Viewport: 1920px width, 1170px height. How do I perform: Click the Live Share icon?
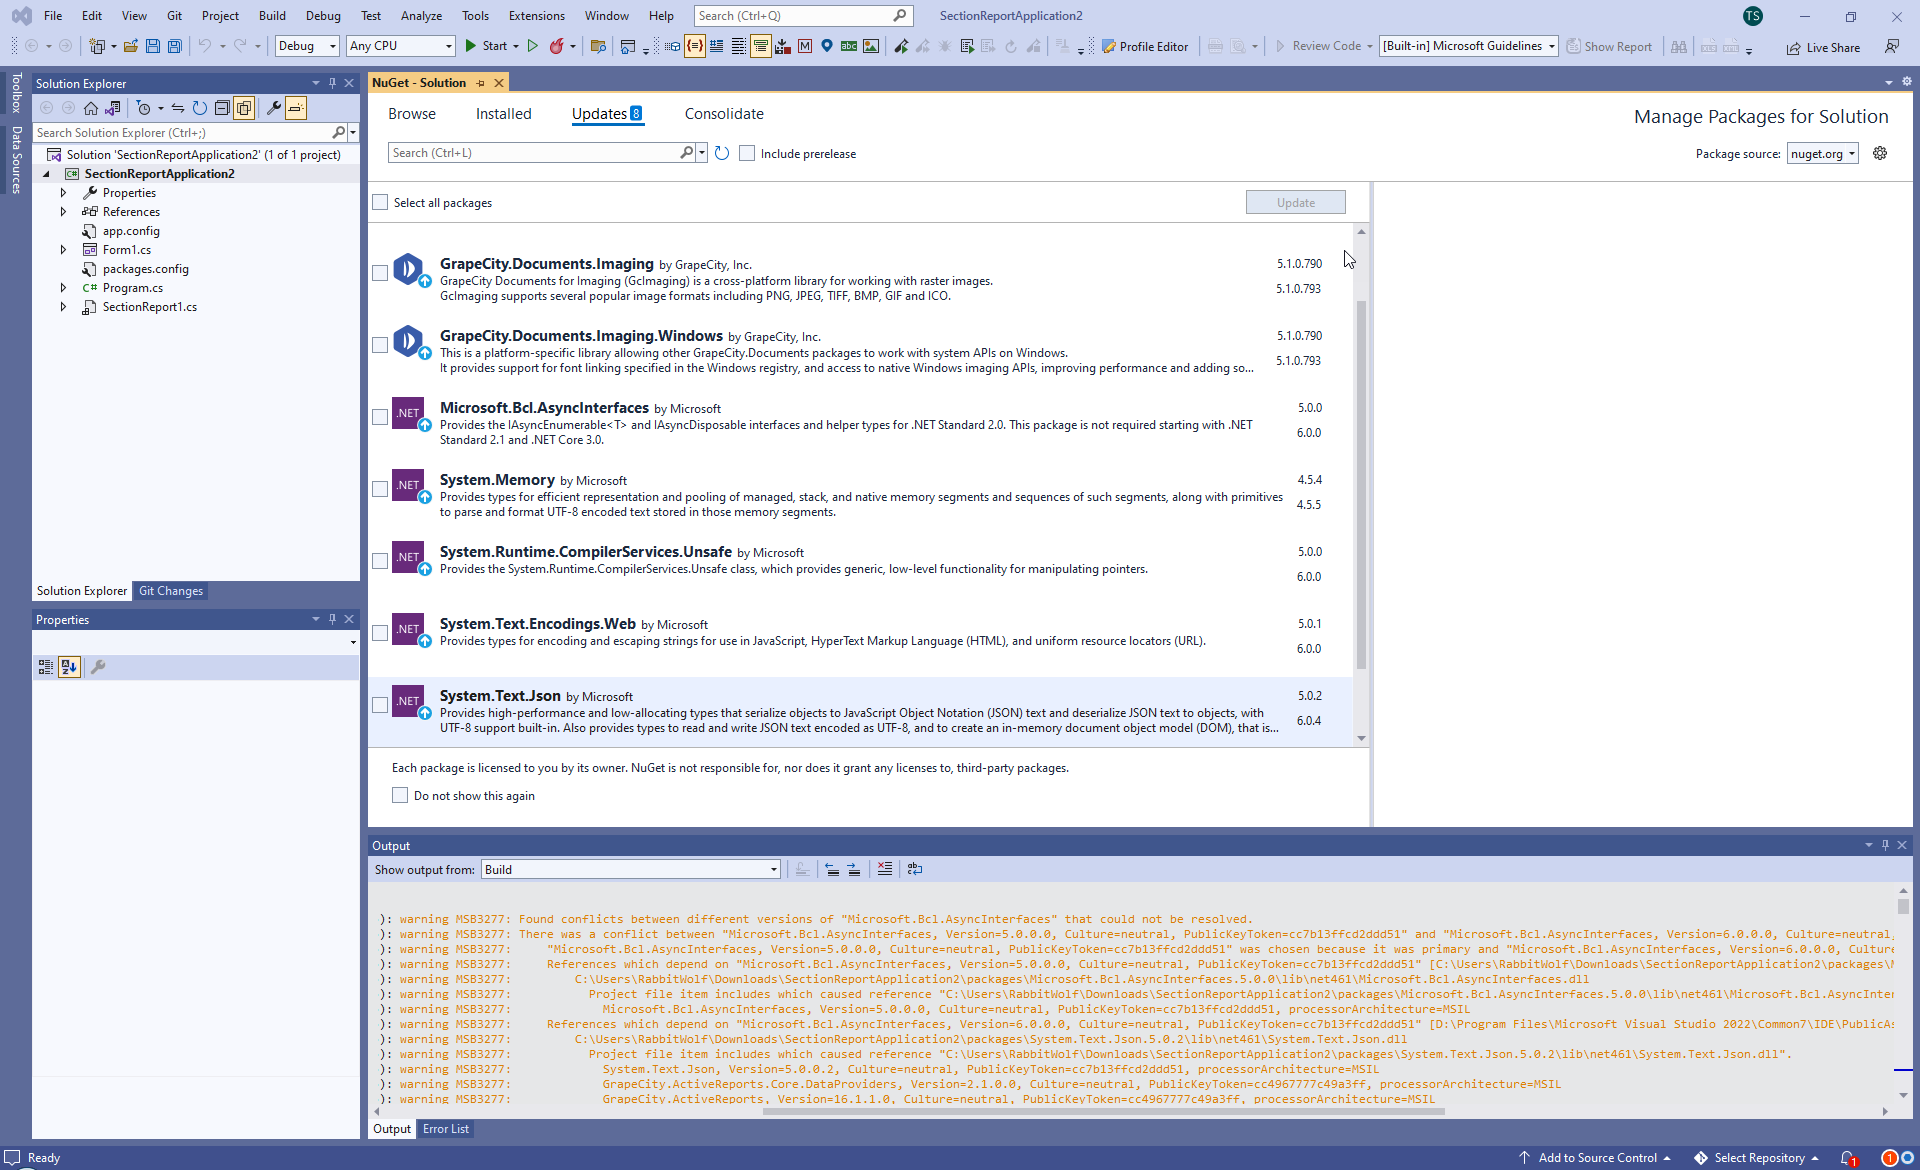(1824, 47)
